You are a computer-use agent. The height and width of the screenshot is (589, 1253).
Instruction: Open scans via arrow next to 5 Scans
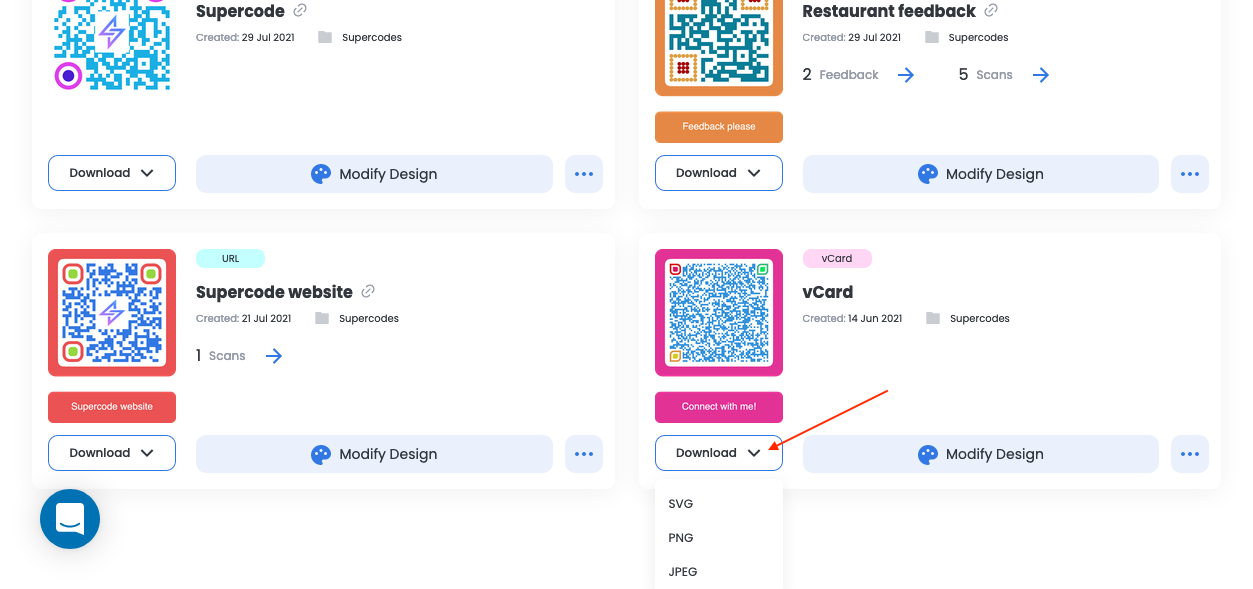[1041, 74]
